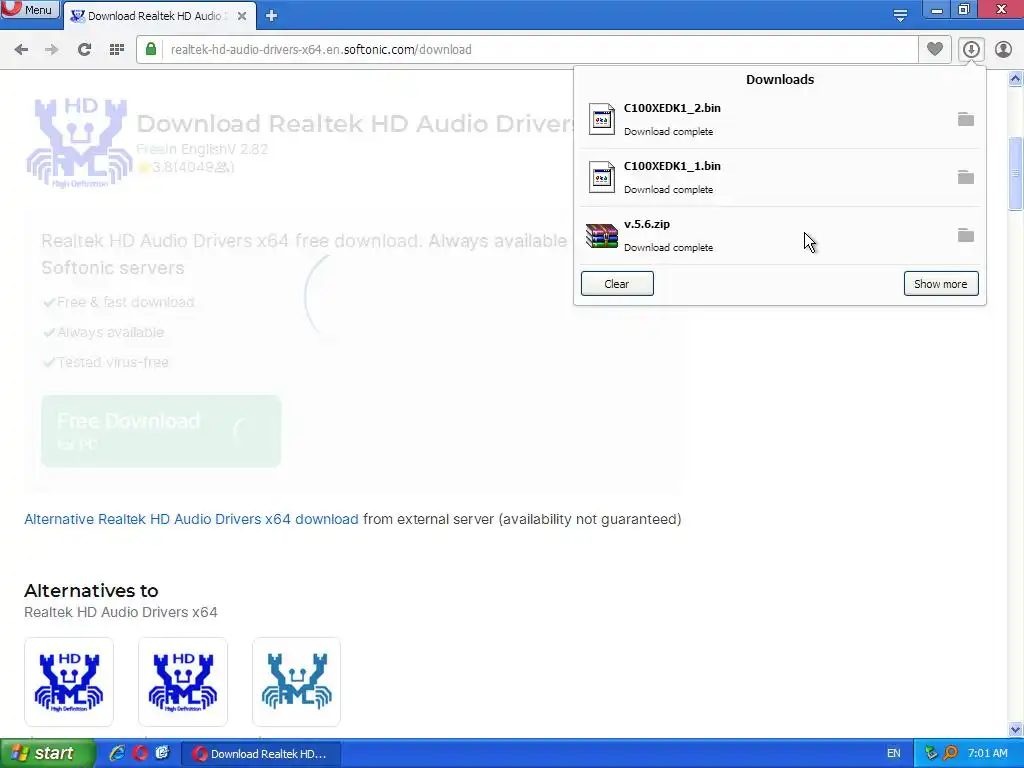This screenshot has width=1024, height=768.
Task: Click page scrollbar up arrow
Action: (1016, 79)
